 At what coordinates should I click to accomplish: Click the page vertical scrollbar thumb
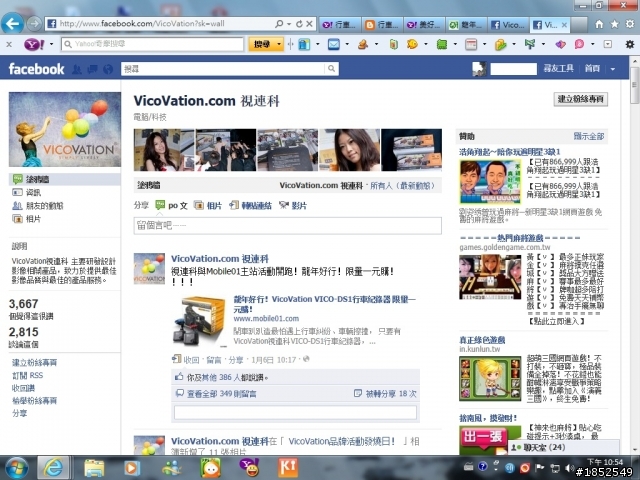634,85
